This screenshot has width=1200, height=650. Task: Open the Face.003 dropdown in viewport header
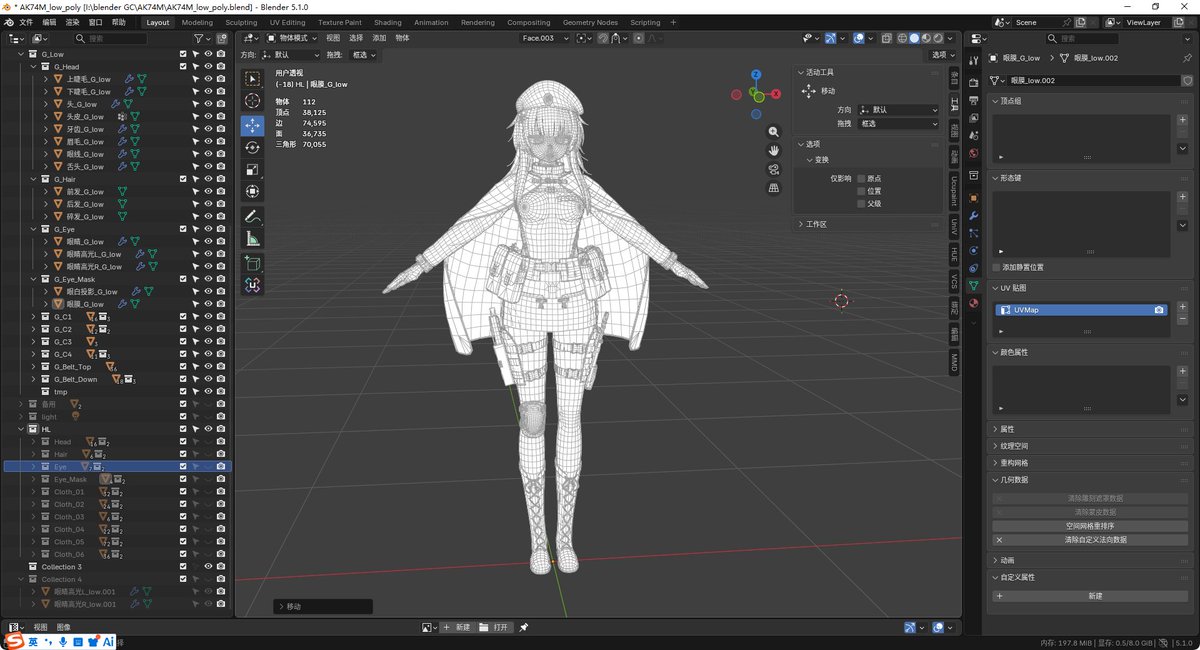tap(545, 38)
